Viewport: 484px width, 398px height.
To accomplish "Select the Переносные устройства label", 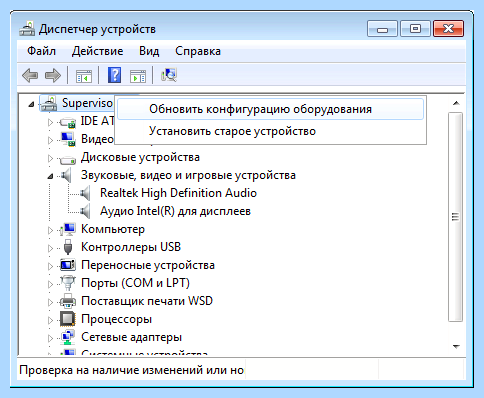I will [148, 265].
